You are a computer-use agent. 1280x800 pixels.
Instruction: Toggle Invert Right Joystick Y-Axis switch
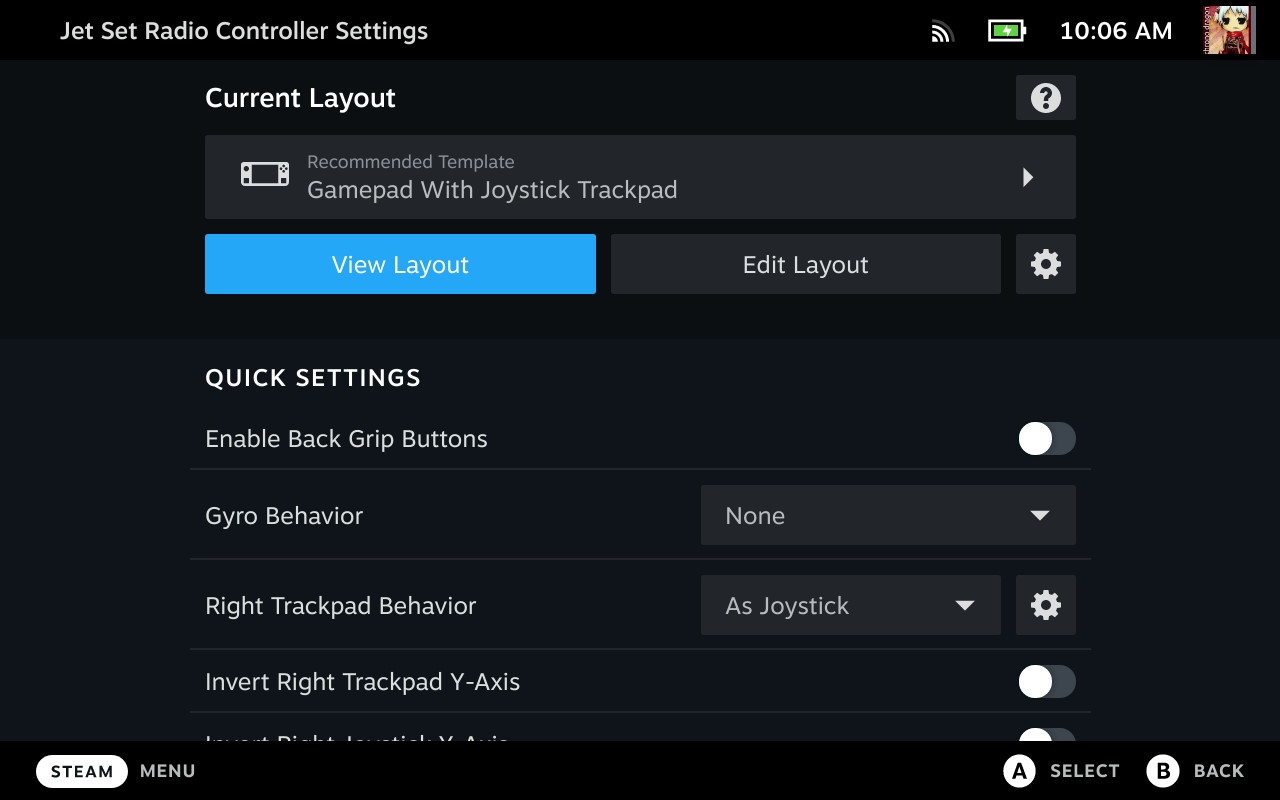[1046, 736]
